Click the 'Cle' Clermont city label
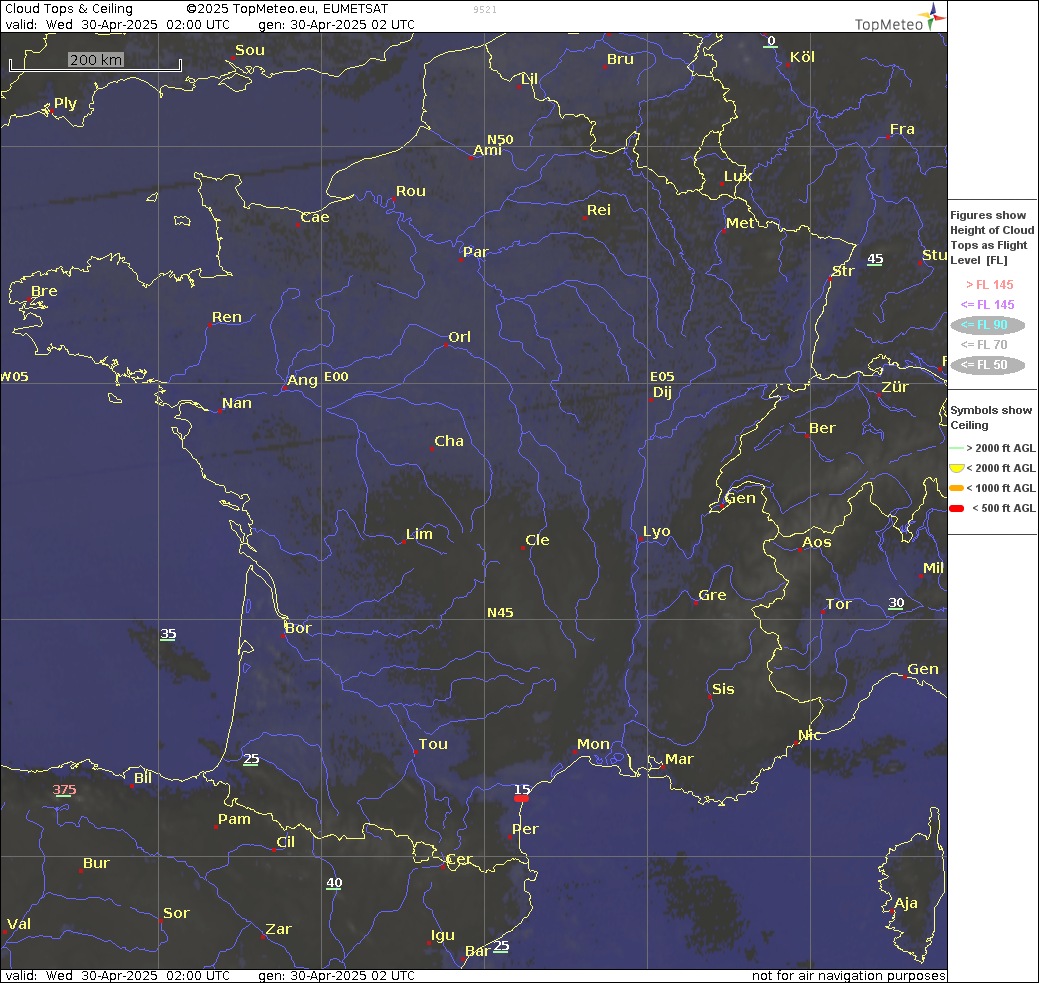Viewport: 1039px width, 983px height. click(537, 540)
